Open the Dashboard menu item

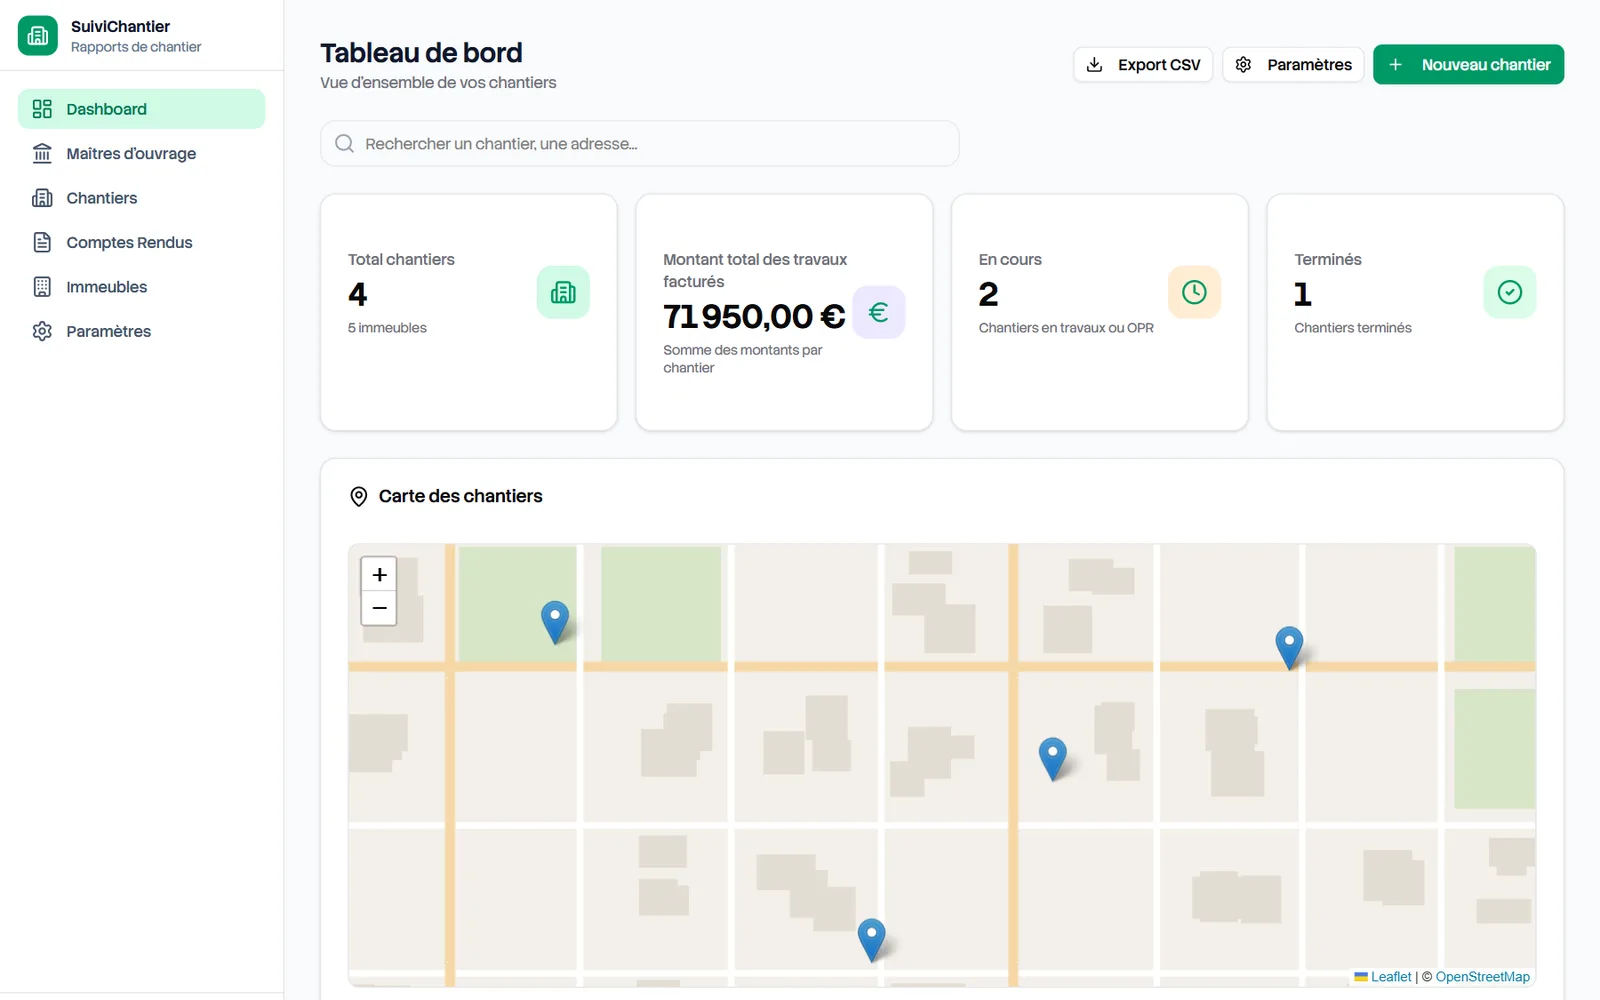(x=141, y=109)
